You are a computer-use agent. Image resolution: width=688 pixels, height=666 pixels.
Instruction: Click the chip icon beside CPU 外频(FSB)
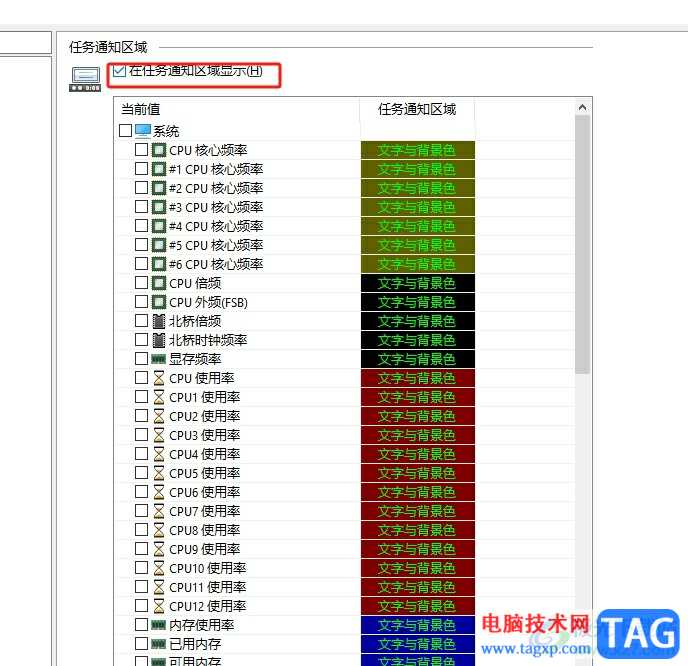click(x=159, y=302)
